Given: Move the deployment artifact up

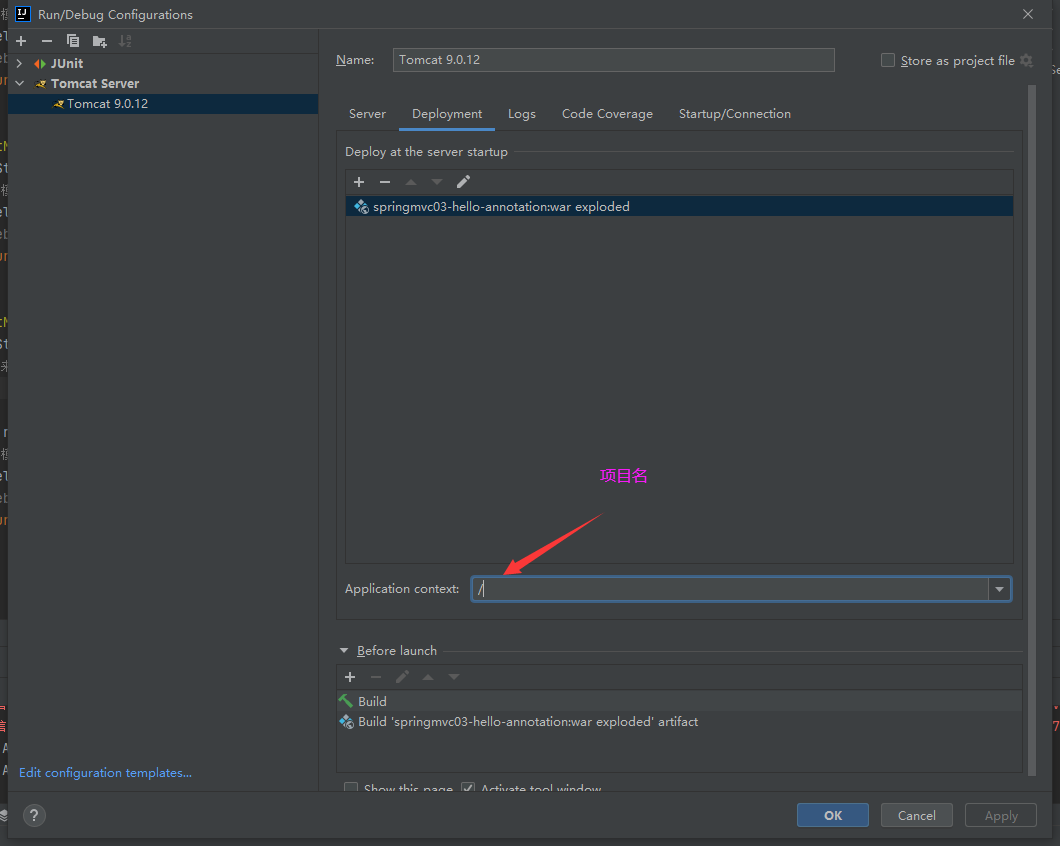Looking at the screenshot, I should [410, 182].
